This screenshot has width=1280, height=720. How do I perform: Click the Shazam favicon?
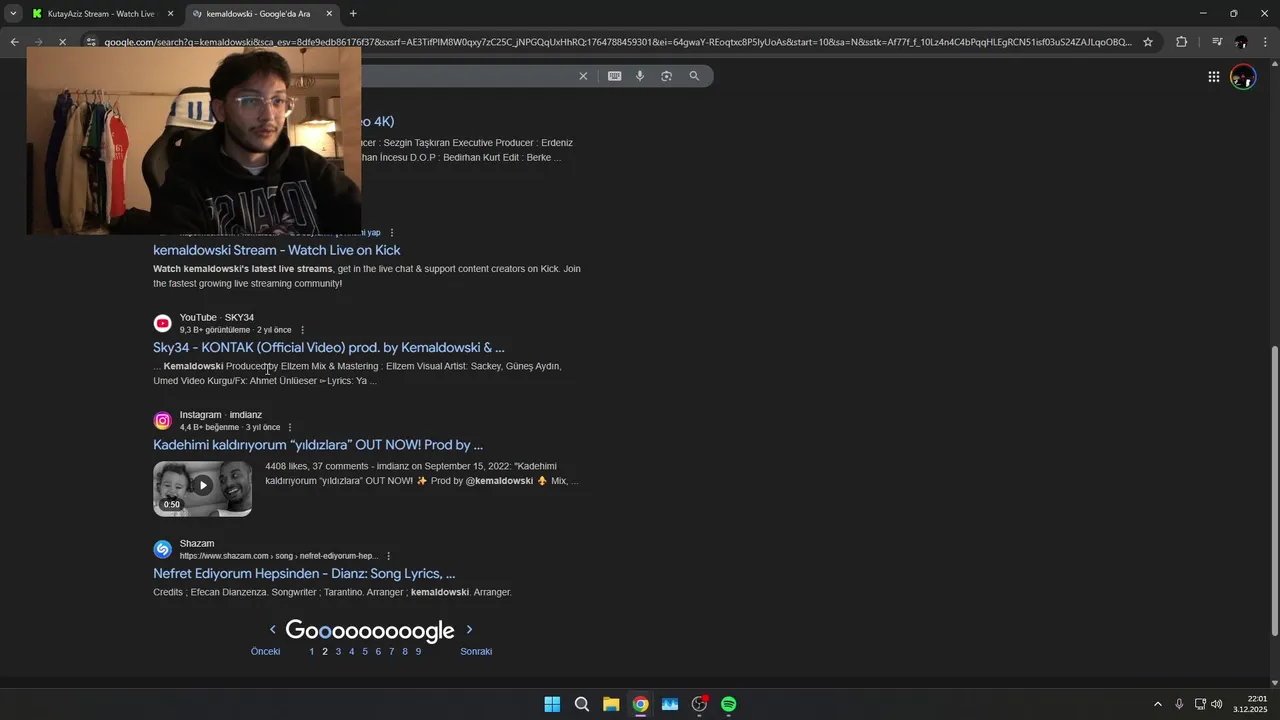pyautogui.click(x=162, y=549)
